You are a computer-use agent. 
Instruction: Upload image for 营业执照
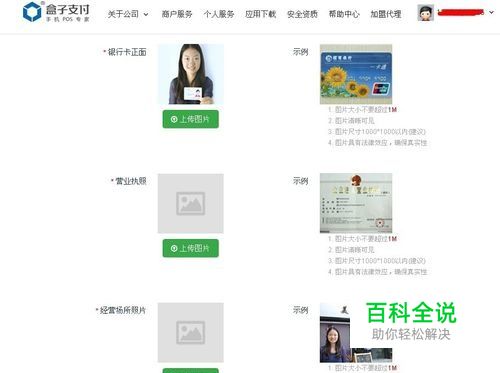[x=191, y=248]
